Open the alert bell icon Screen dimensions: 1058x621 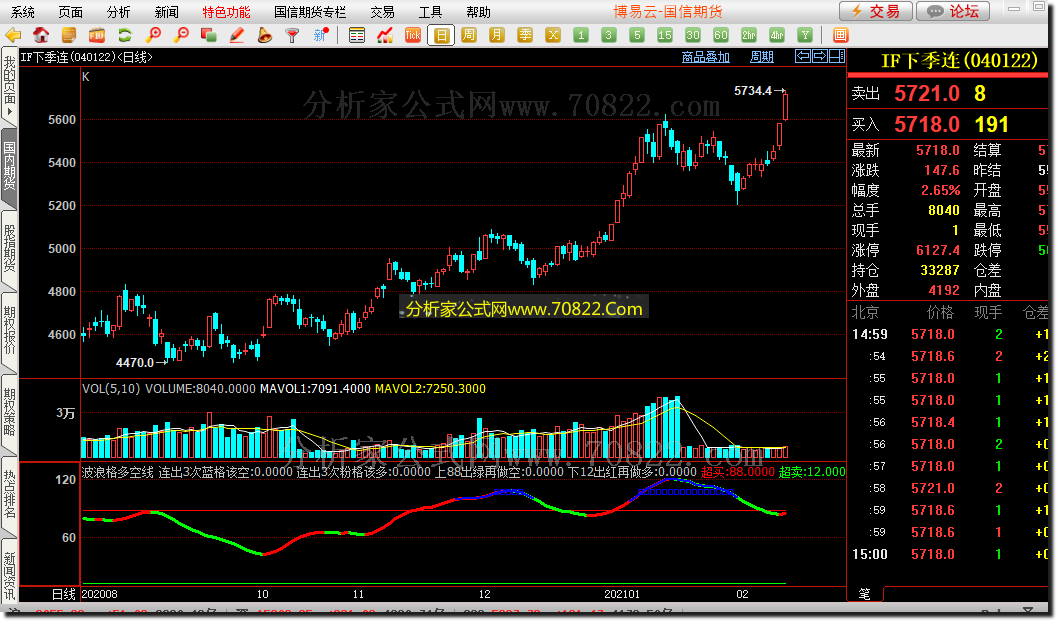tap(264, 35)
